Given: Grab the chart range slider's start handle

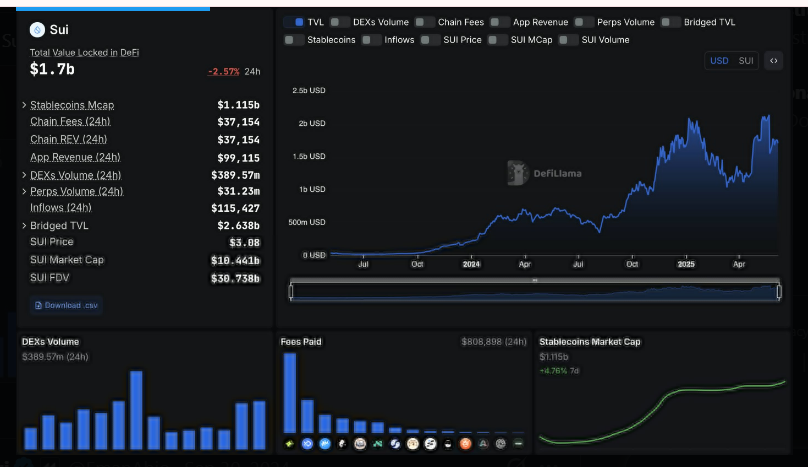Looking at the screenshot, I should [291, 292].
